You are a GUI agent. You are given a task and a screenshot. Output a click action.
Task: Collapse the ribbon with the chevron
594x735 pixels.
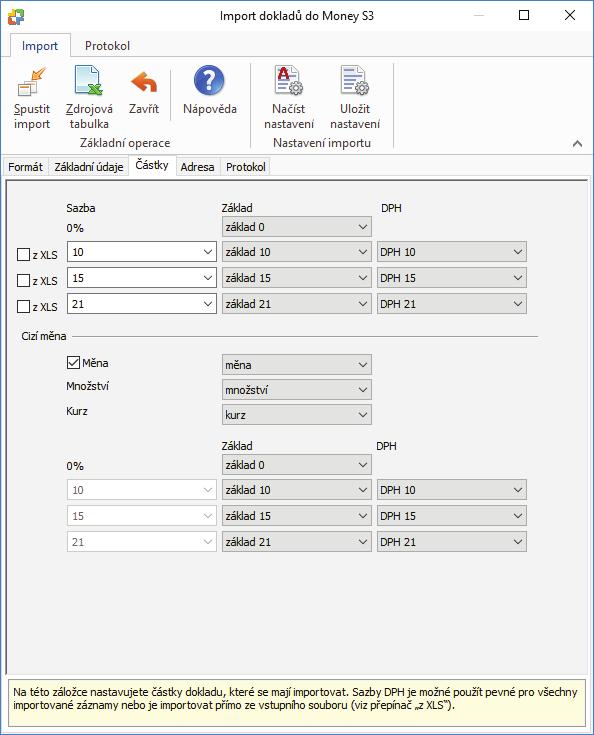(x=577, y=143)
